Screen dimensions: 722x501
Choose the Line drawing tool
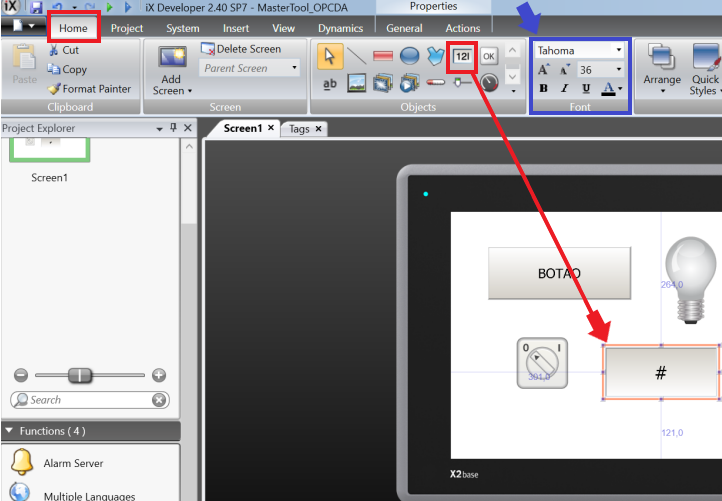click(x=356, y=57)
